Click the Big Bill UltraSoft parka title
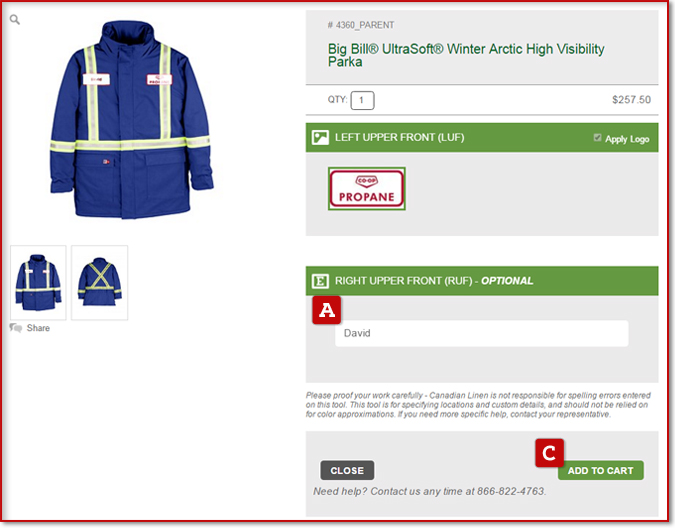Viewport: 675px width, 530px height. pyautogui.click(x=466, y=55)
